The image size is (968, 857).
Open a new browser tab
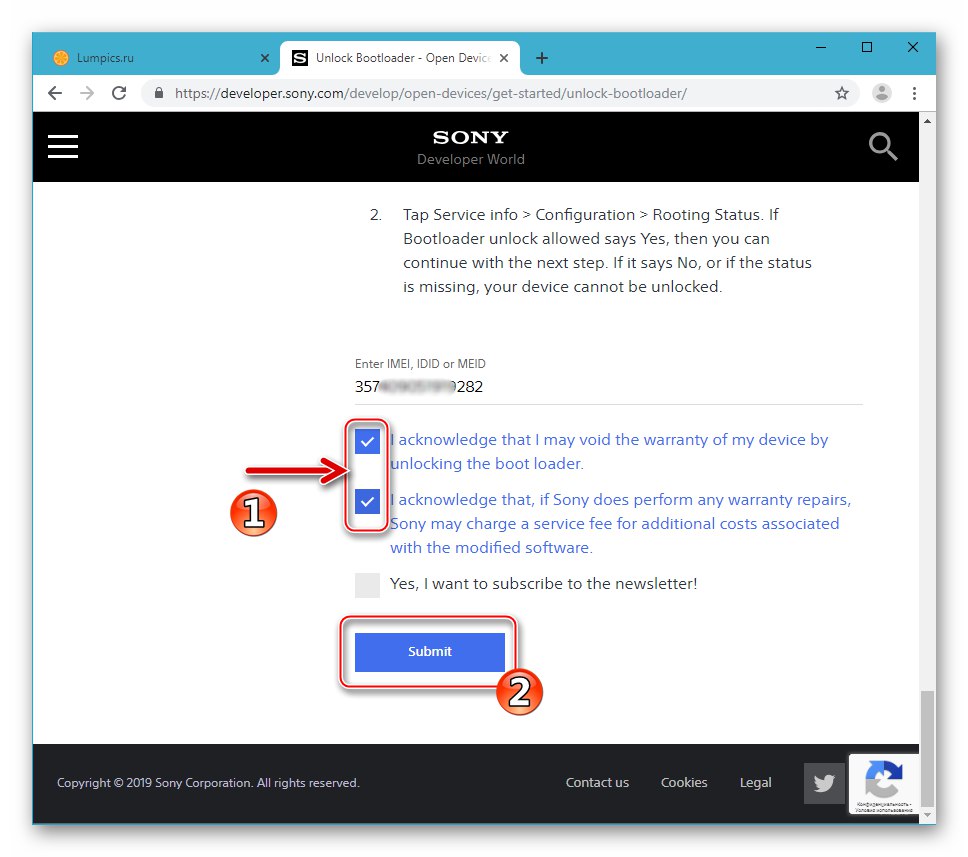[541, 58]
